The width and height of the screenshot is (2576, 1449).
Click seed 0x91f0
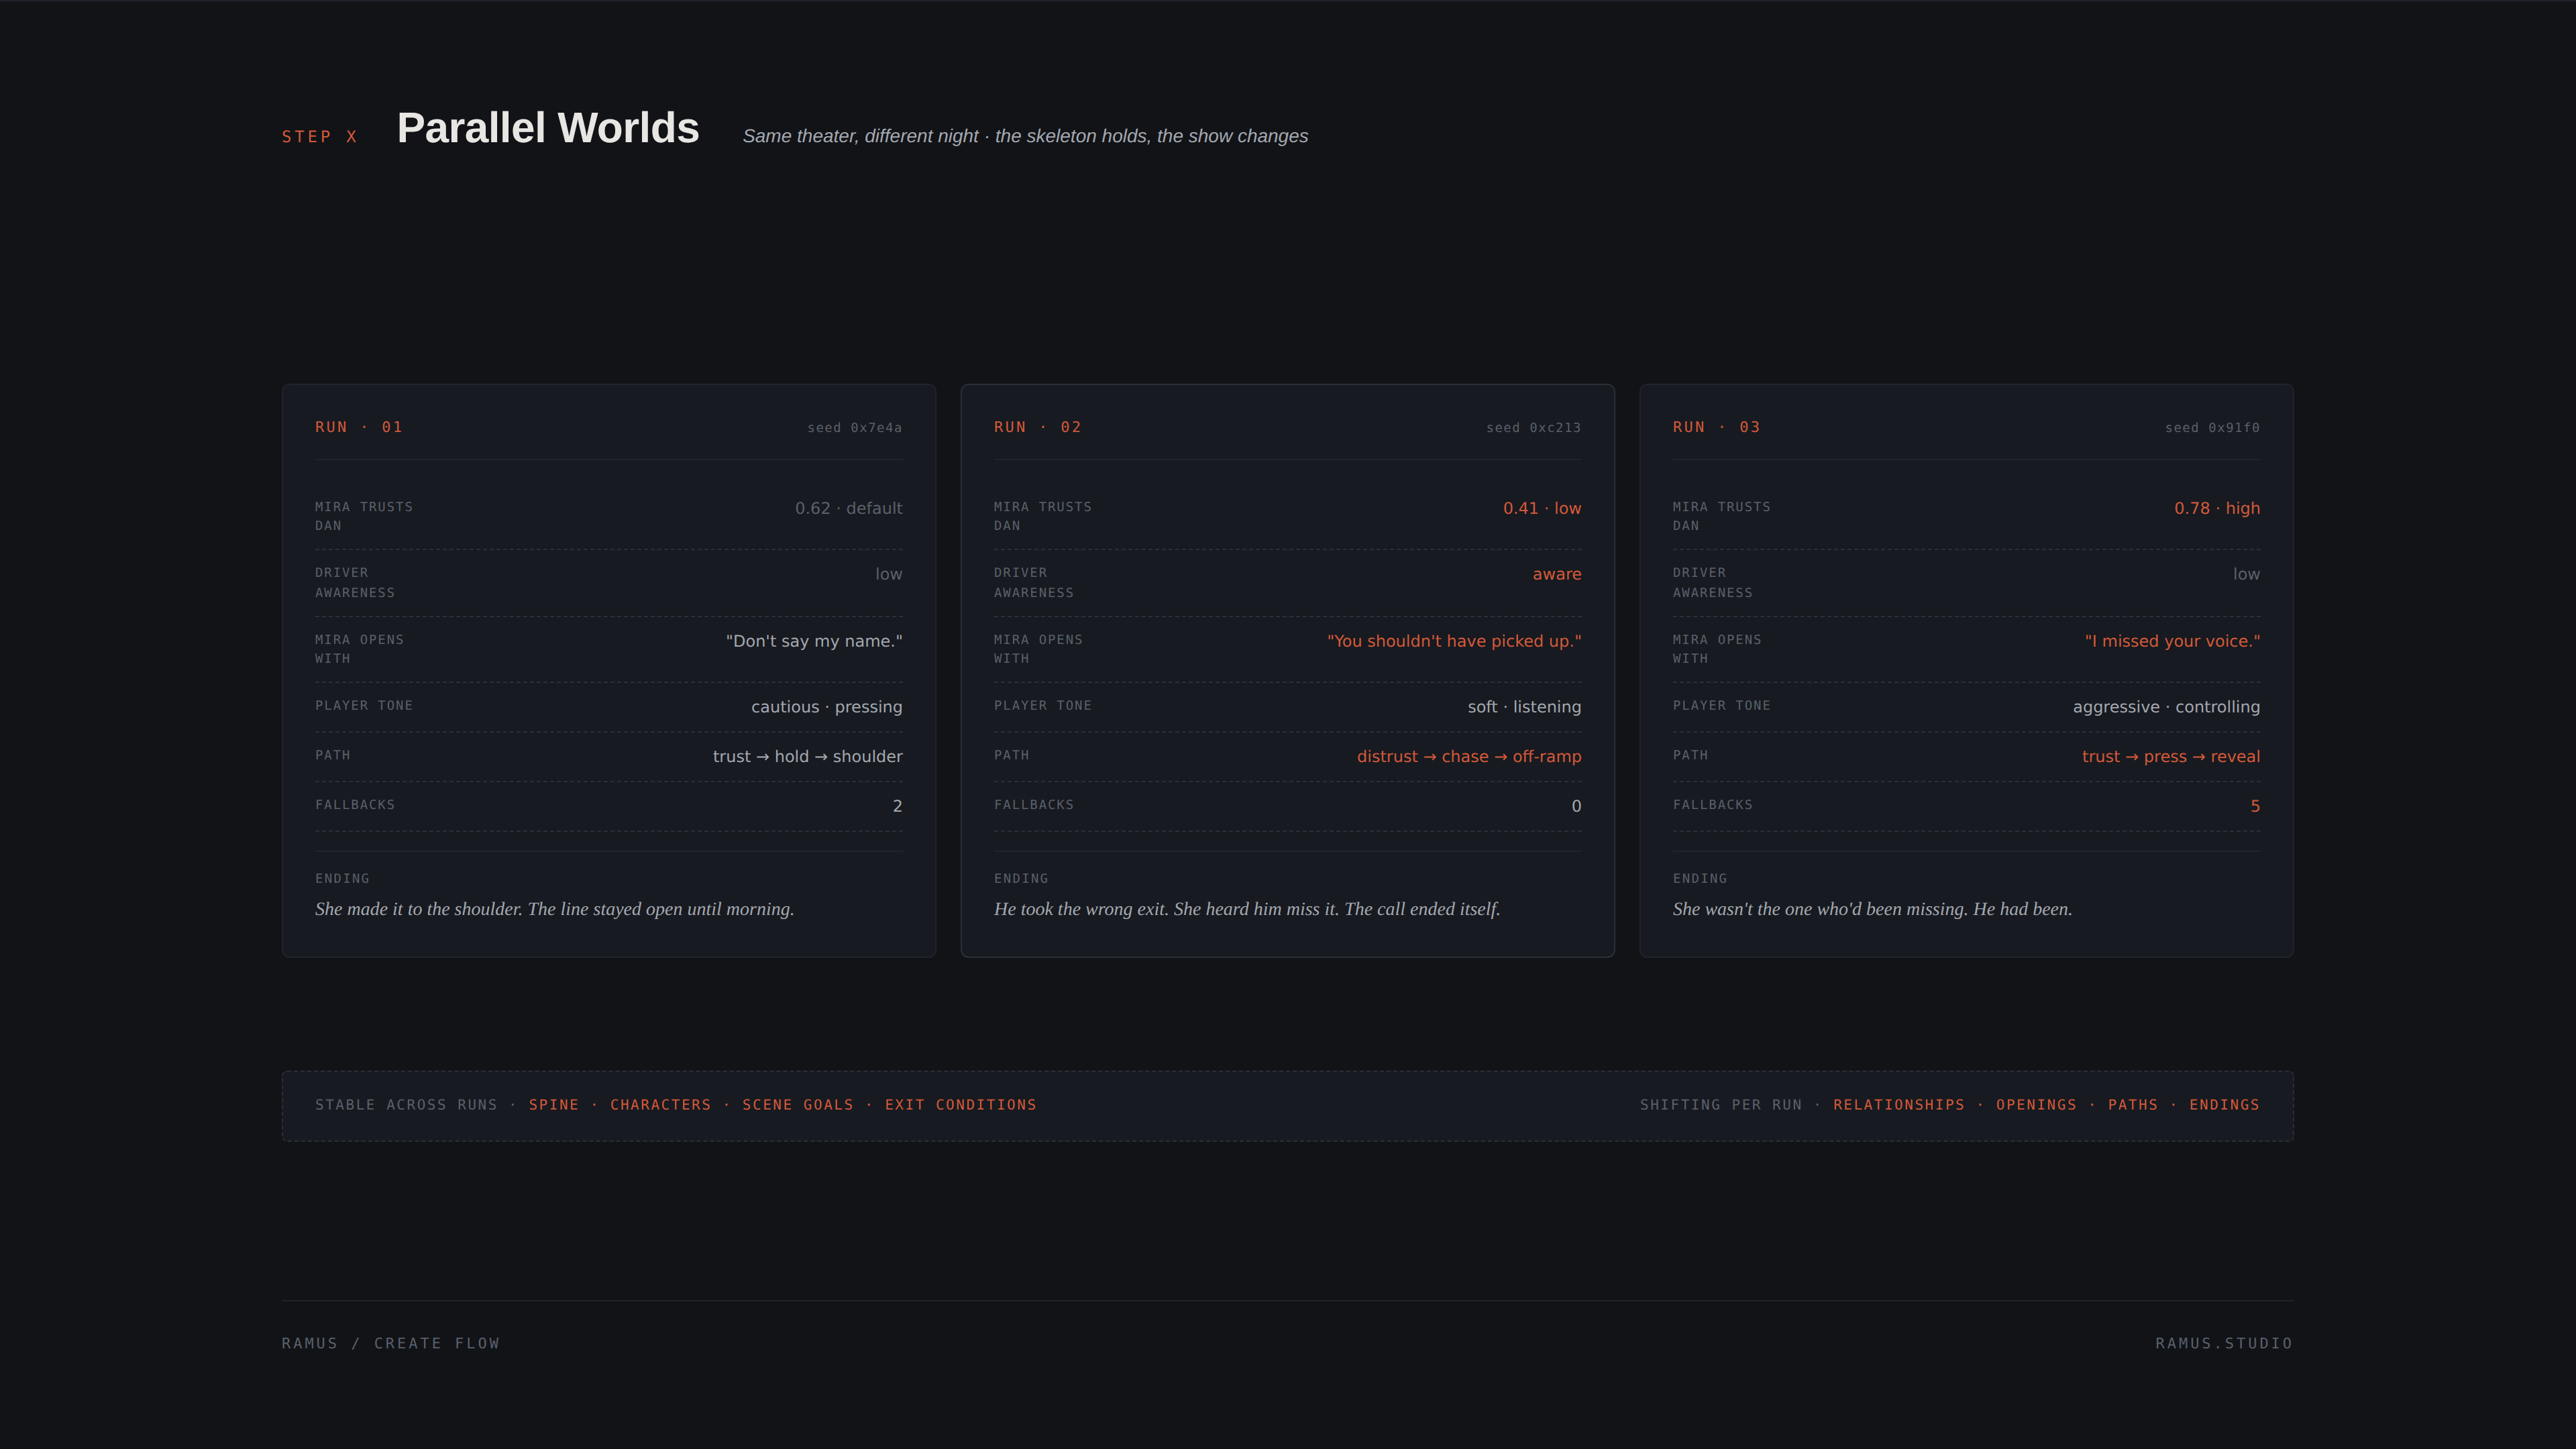click(2213, 428)
